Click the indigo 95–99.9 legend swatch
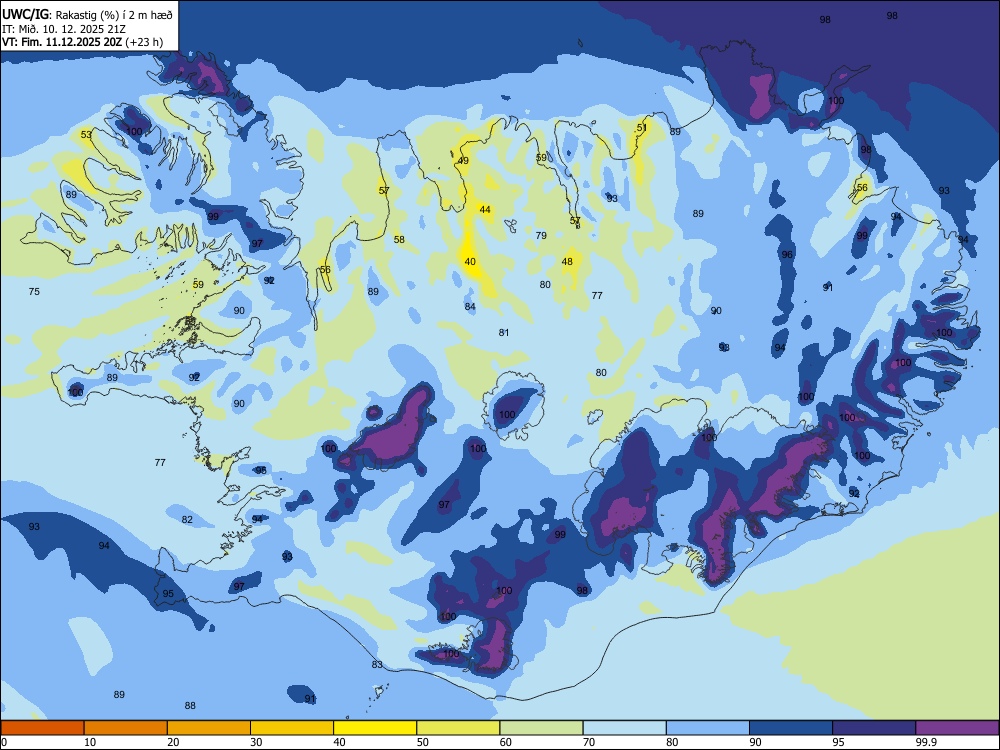Screen dimensions: 1000x750 pyautogui.click(x=874, y=728)
